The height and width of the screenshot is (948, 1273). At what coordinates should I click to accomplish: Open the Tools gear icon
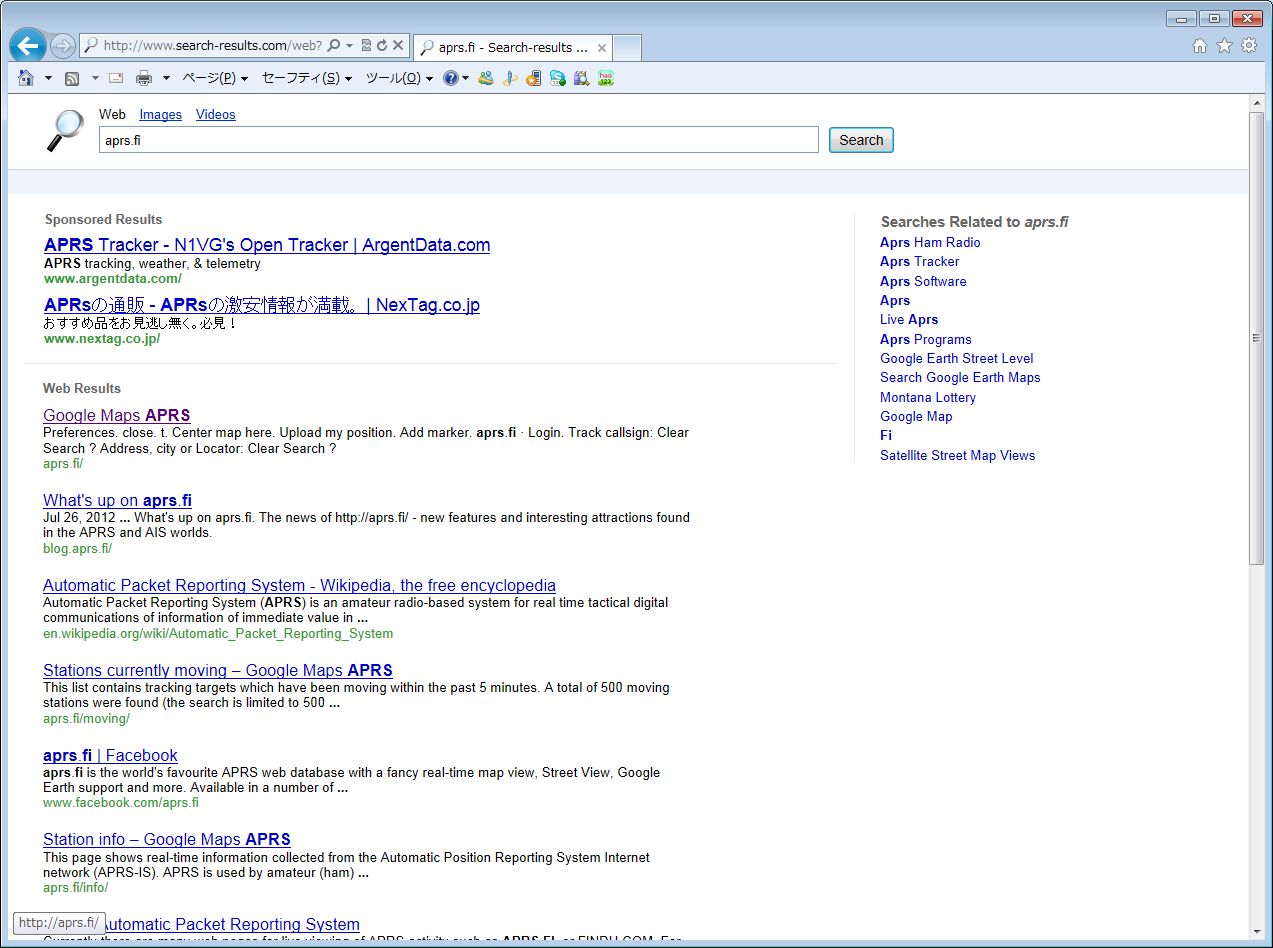point(1249,46)
